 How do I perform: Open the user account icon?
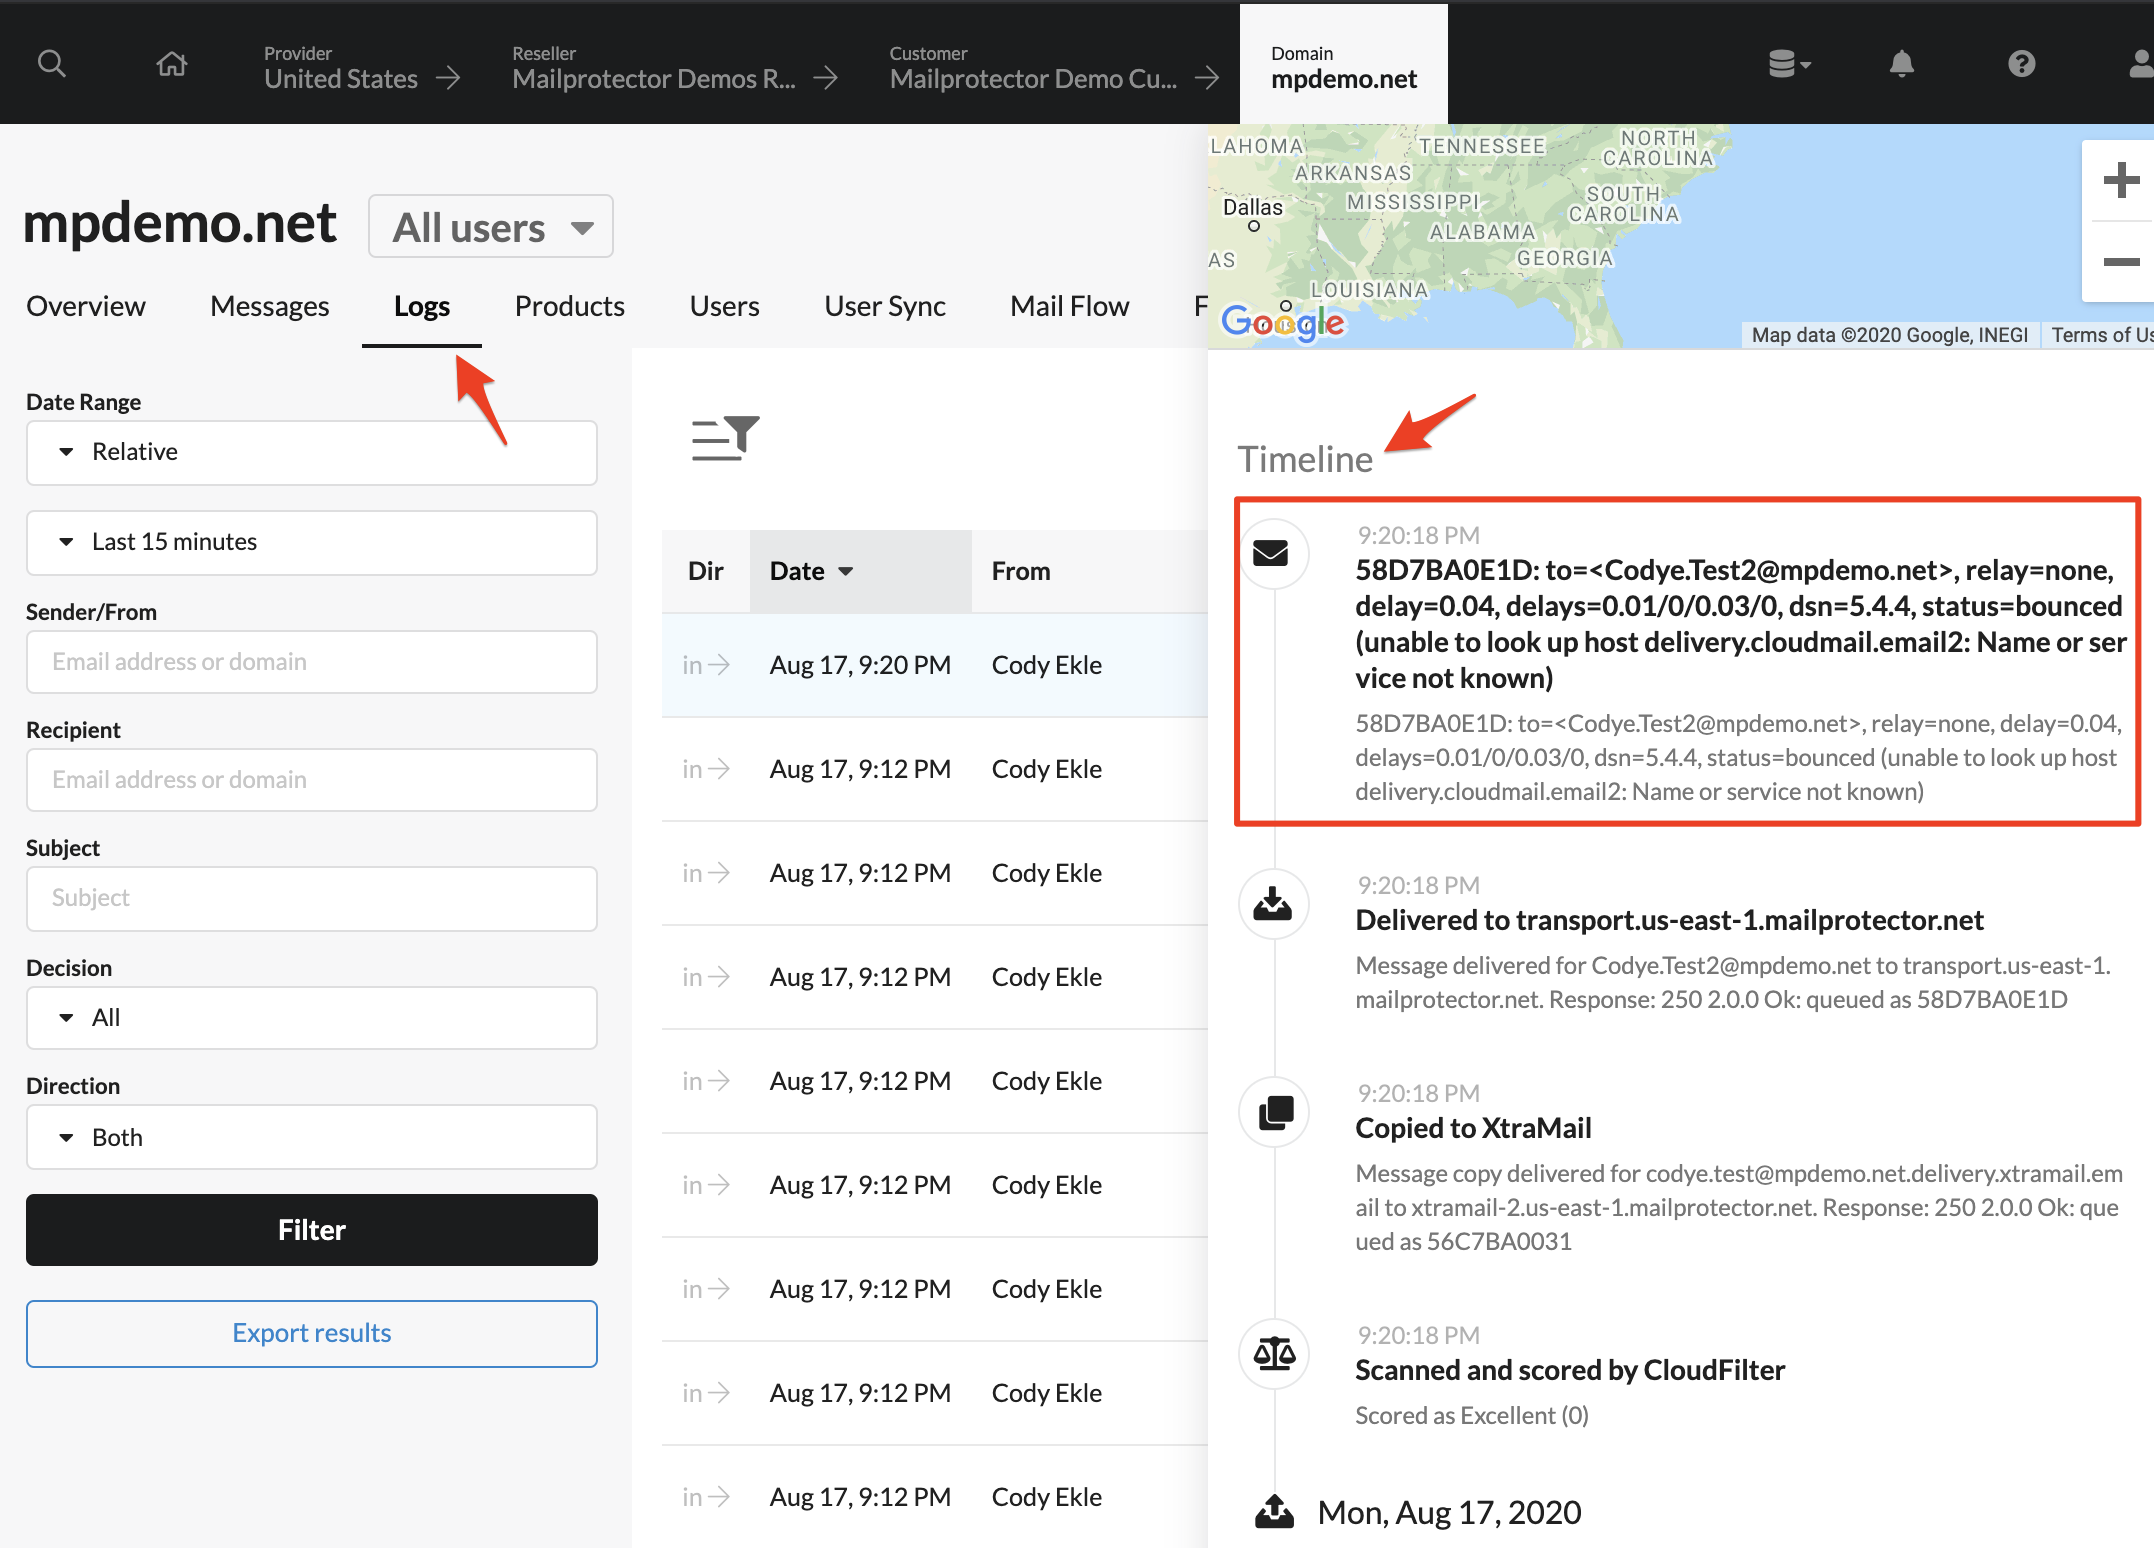2141,64
